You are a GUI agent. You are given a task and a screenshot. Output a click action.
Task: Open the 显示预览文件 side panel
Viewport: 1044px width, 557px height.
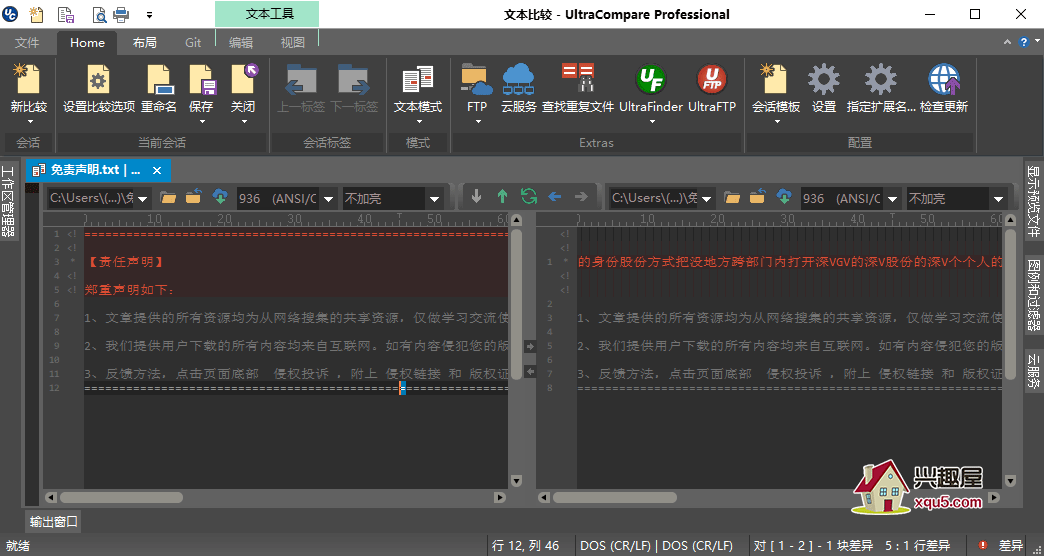tap(1033, 202)
